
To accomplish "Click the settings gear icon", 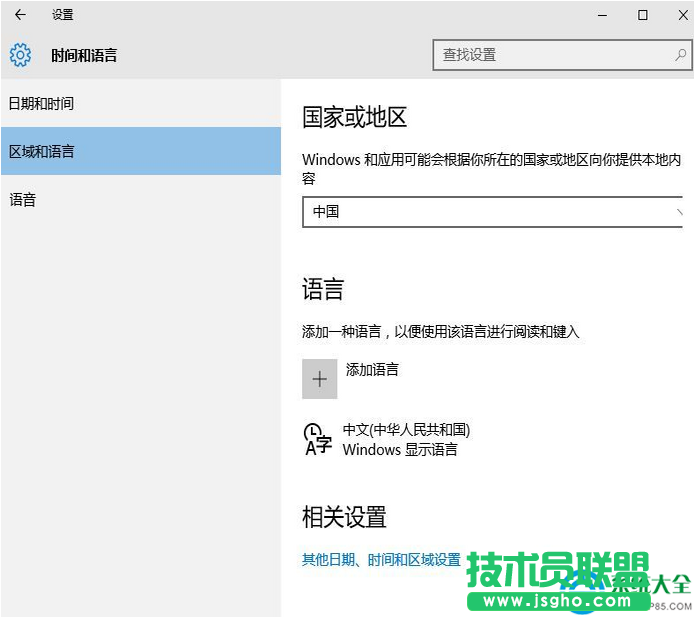I will pos(20,55).
